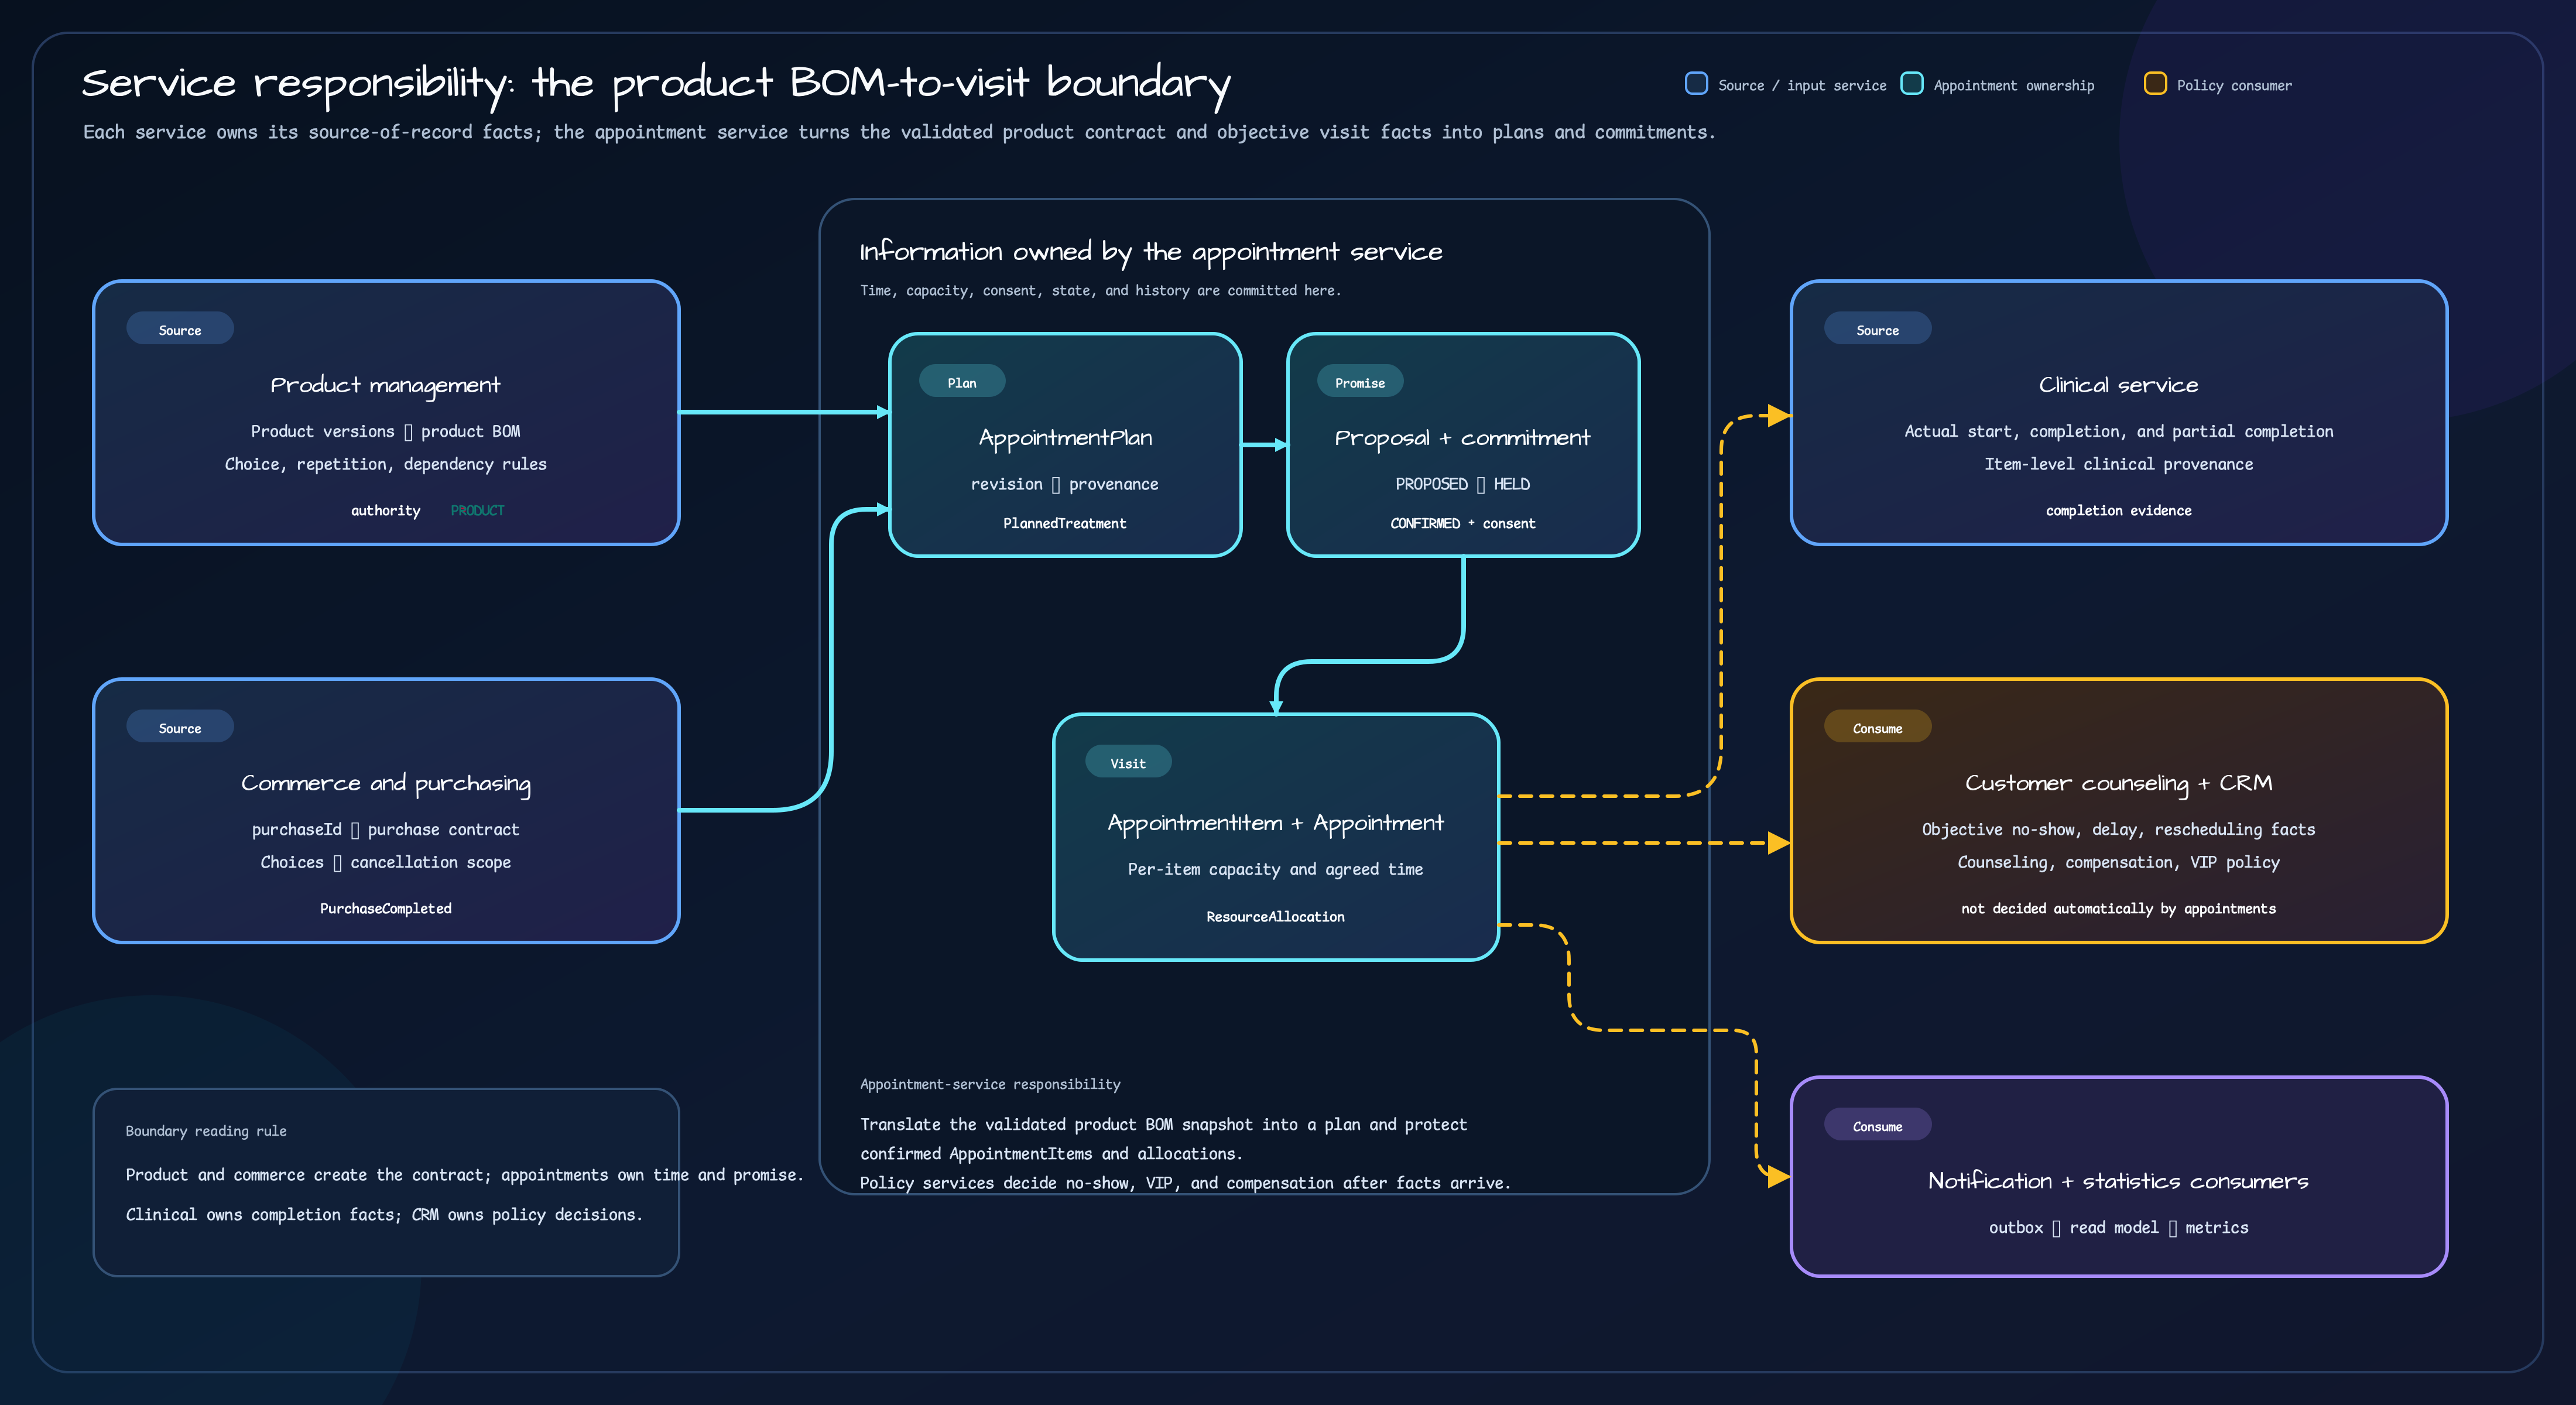Click 'revision provenance' line in AppointmentPlan
This screenshot has height=1405, width=2576.
[x=1065, y=484]
